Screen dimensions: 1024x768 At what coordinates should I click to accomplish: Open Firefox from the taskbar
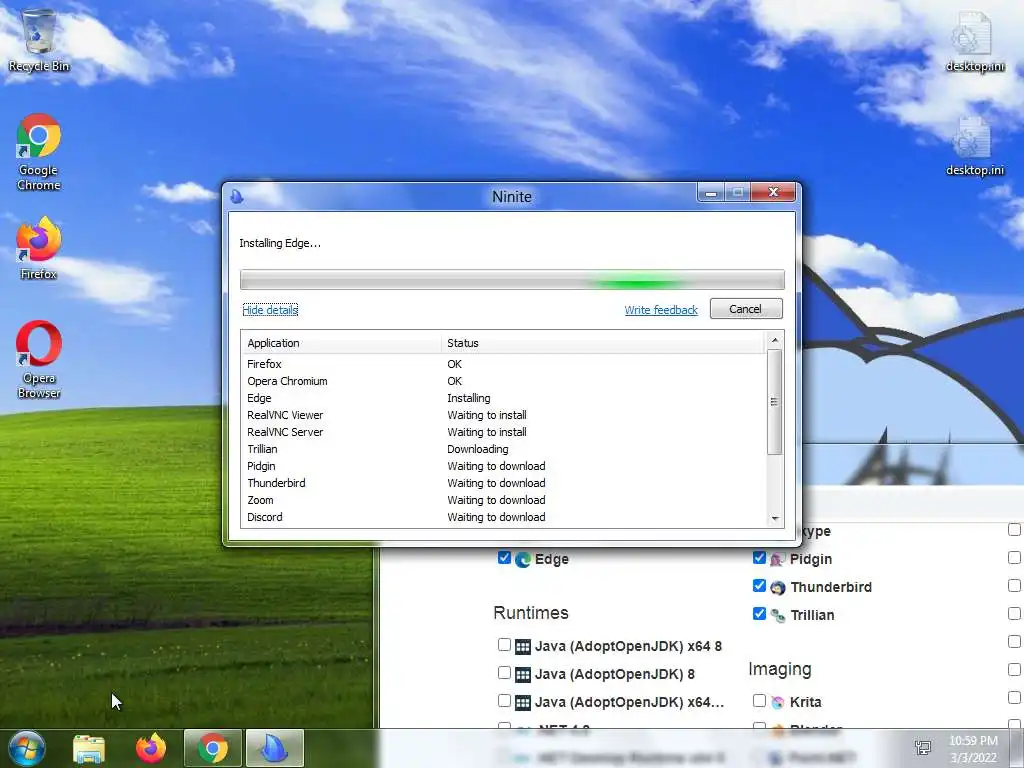151,748
